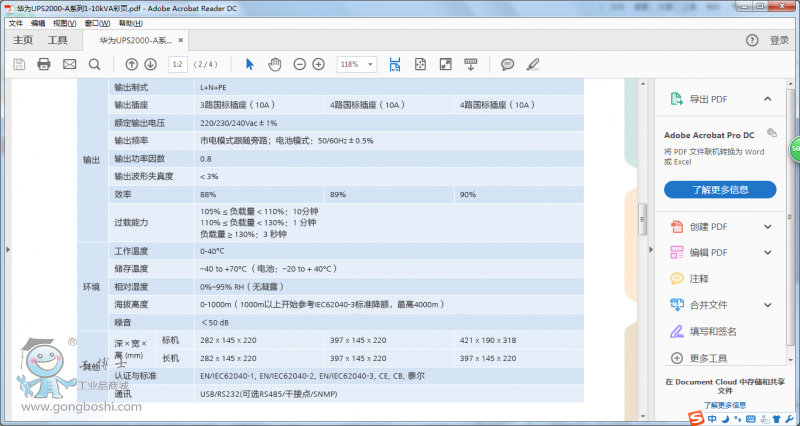Expand the 合并文件 section chevron

coord(768,305)
